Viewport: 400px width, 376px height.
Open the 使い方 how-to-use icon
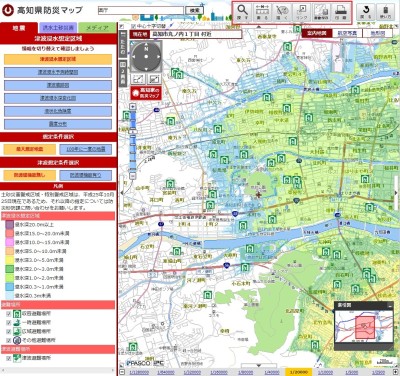[386, 12]
